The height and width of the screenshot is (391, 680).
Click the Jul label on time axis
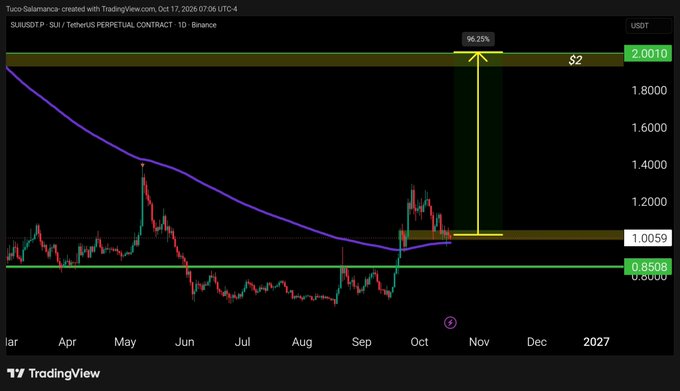[242, 342]
